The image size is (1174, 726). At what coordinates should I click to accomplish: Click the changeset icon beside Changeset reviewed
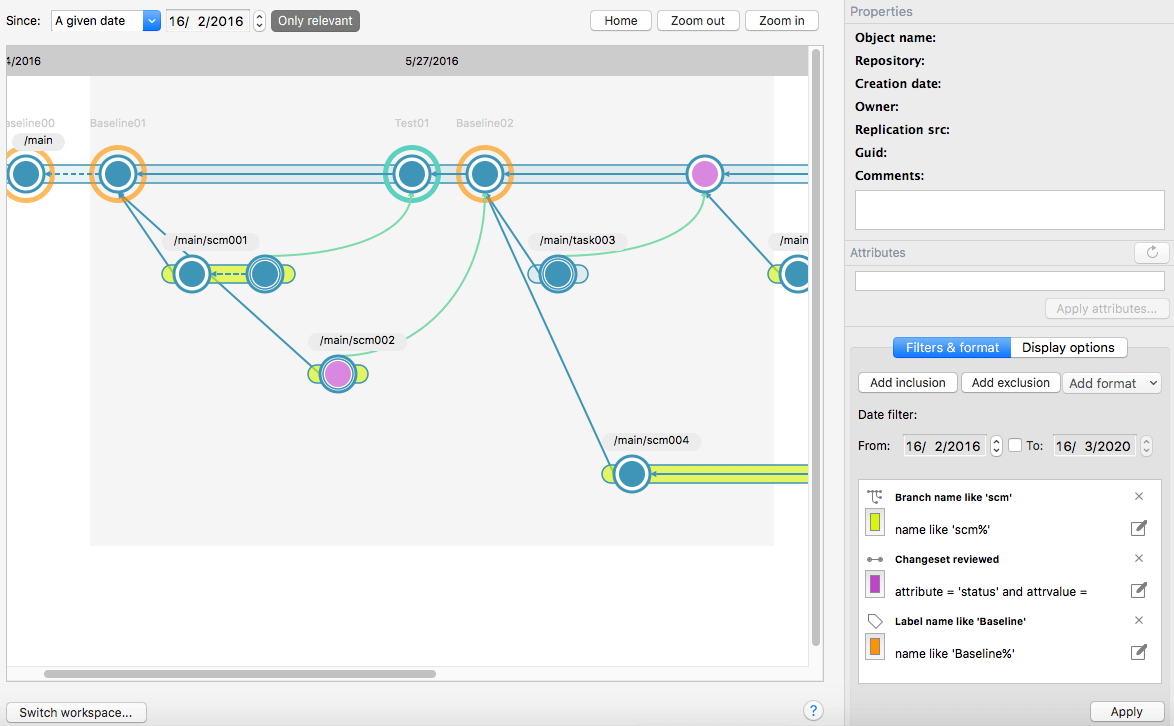coord(875,559)
